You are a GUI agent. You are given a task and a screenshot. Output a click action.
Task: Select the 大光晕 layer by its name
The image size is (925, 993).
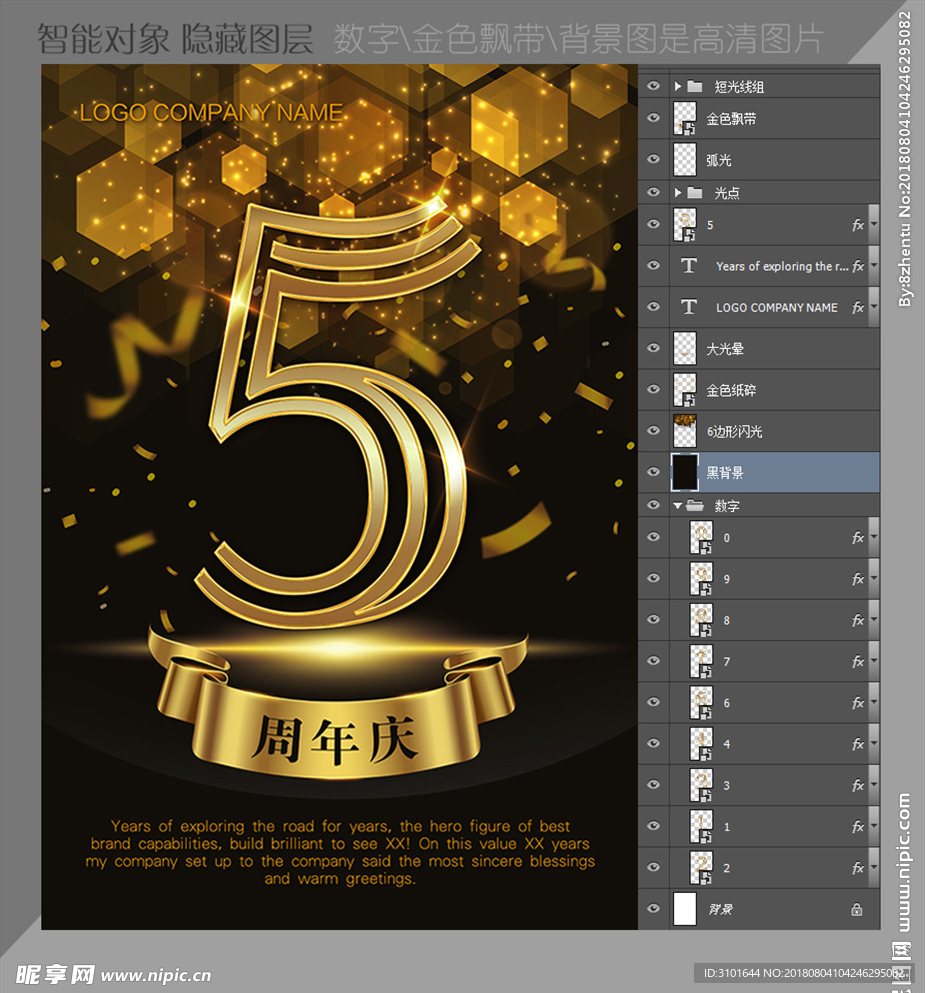click(x=725, y=349)
